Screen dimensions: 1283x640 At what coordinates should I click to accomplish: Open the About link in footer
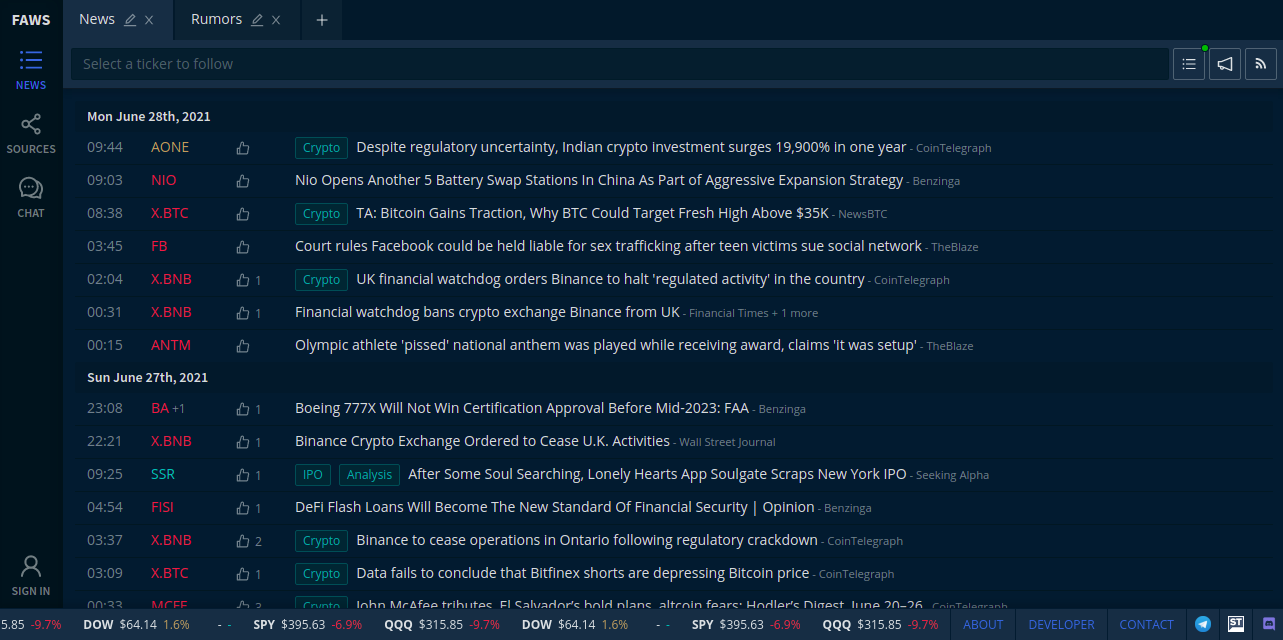(983, 624)
